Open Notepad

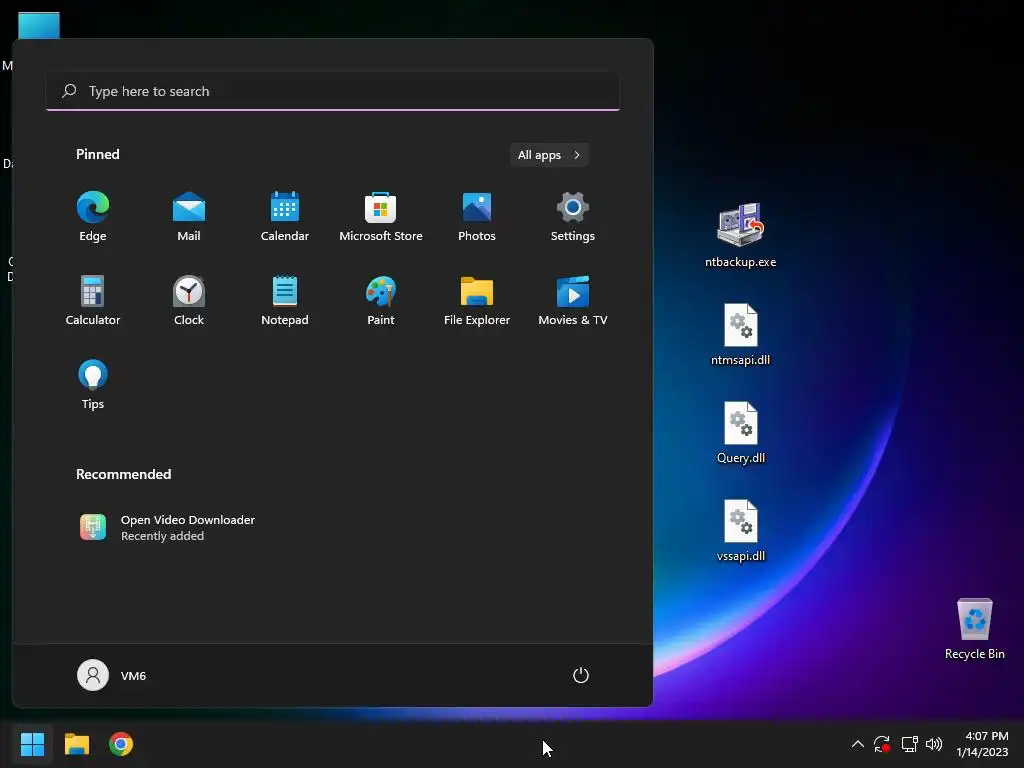(x=285, y=300)
